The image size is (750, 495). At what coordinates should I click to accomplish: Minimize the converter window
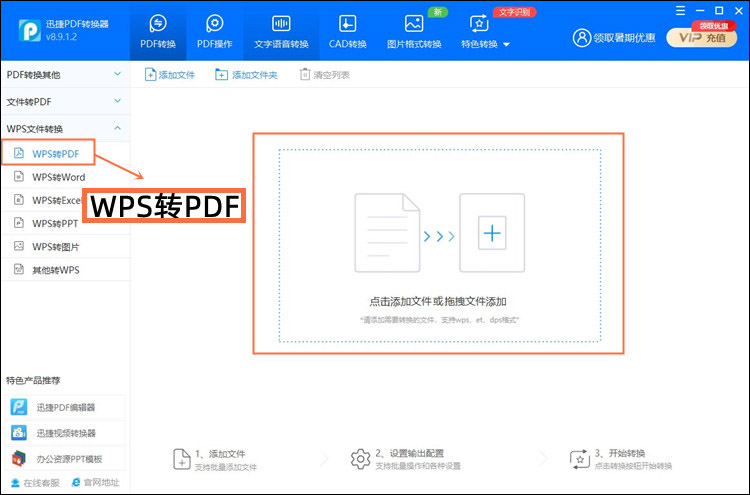point(700,11)
